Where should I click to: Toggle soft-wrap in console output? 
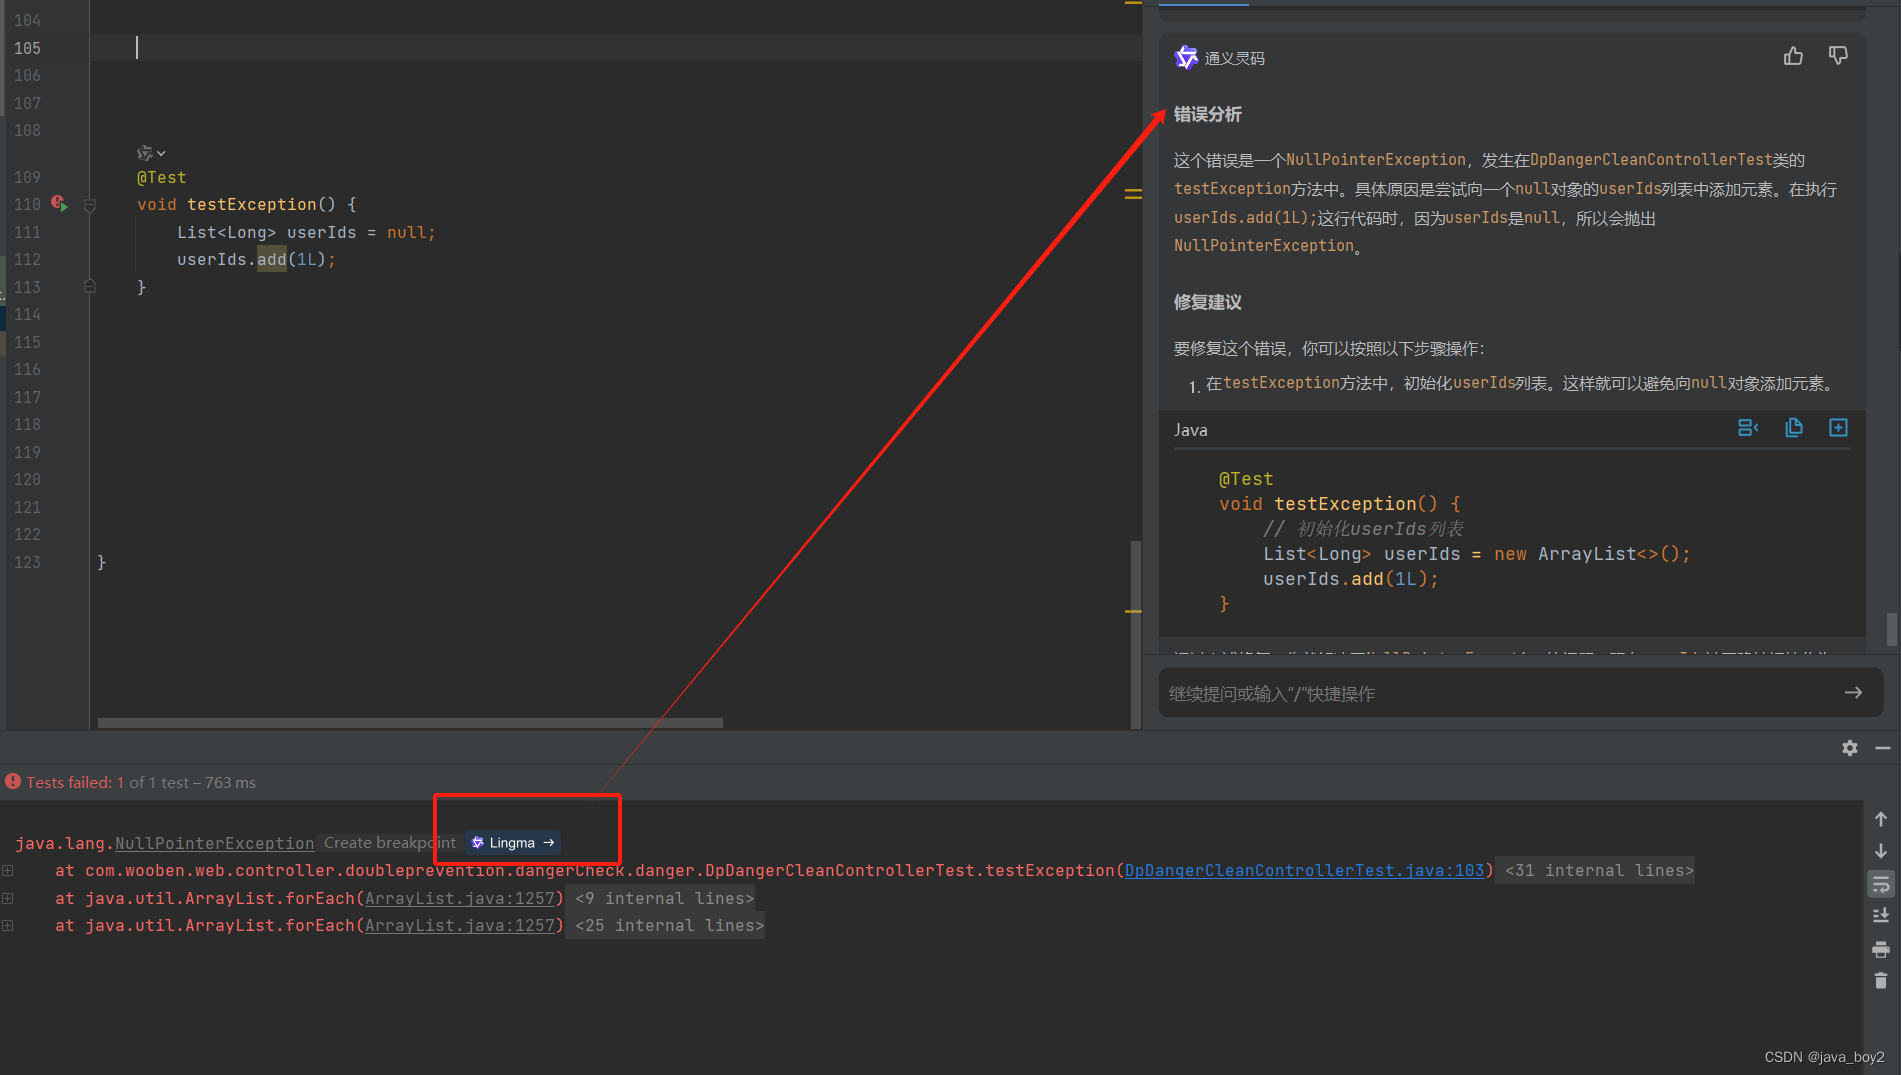1881,884
